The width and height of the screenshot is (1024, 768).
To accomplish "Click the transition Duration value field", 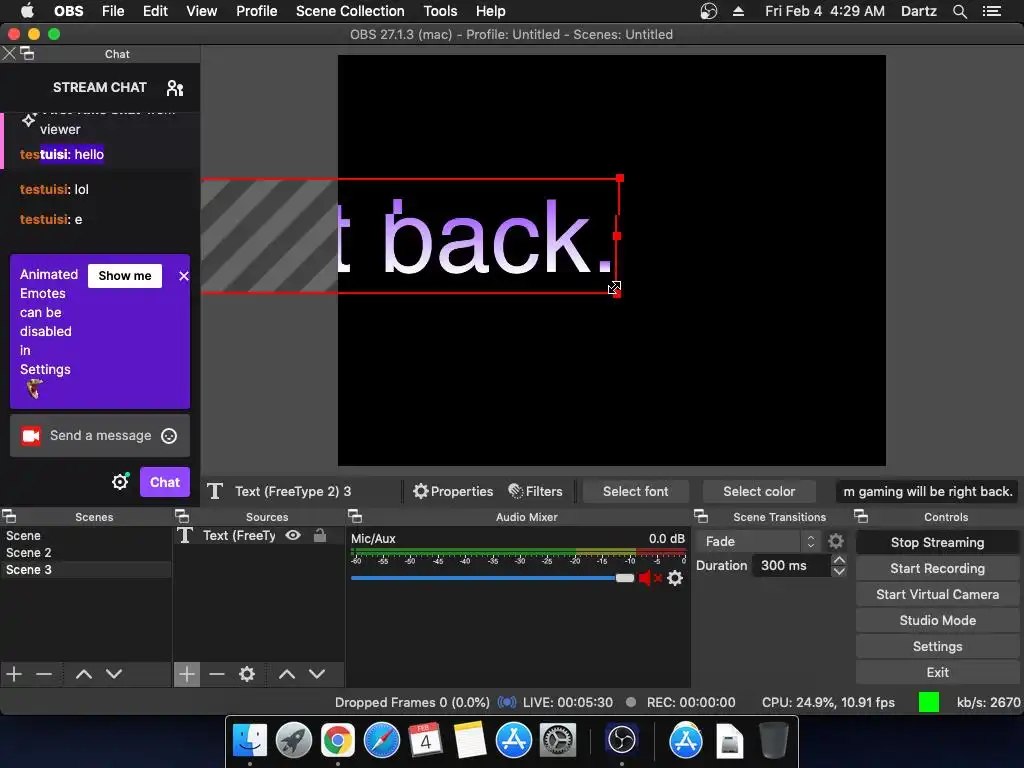I will point(791,566).
